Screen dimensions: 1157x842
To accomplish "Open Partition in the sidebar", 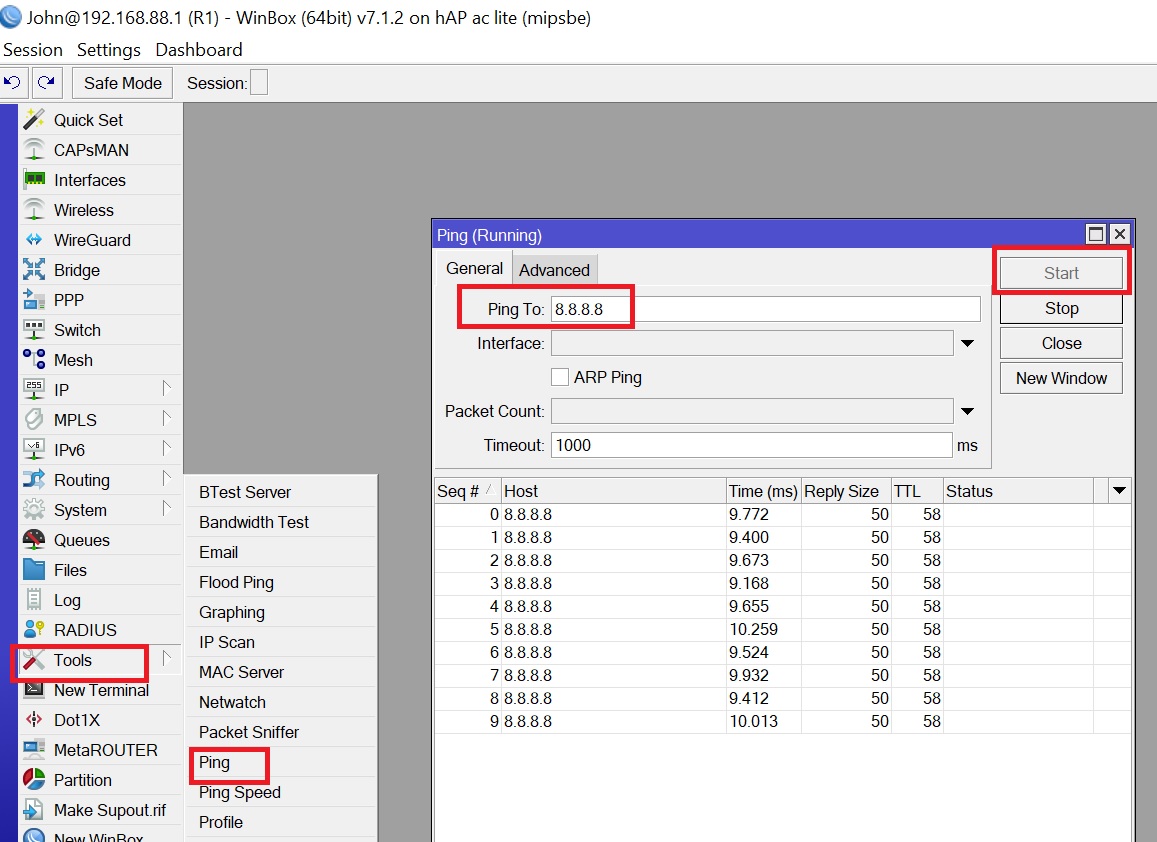I will (x=100, y=780).
